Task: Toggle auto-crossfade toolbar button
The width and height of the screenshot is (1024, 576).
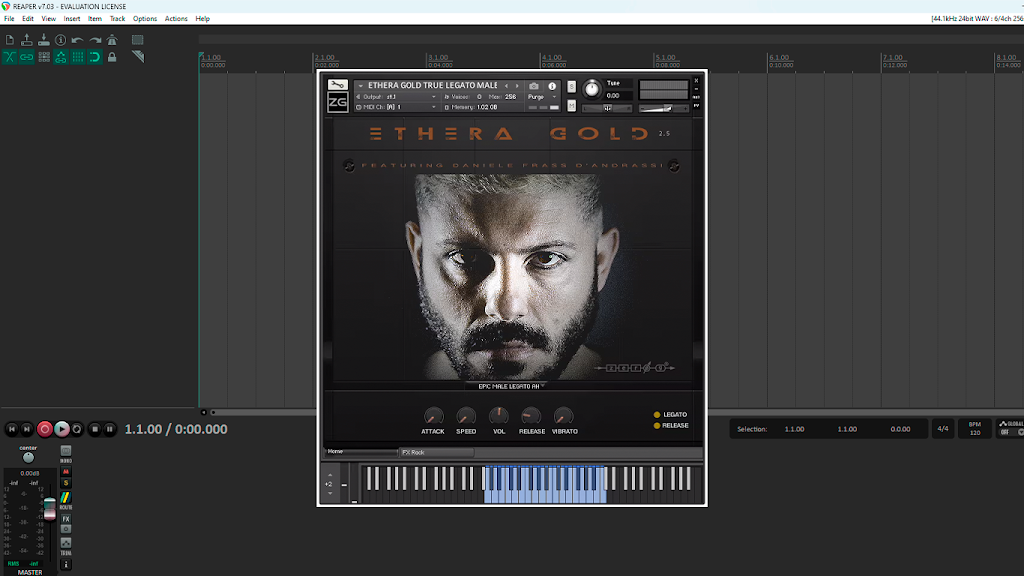Action: point(10,57)
